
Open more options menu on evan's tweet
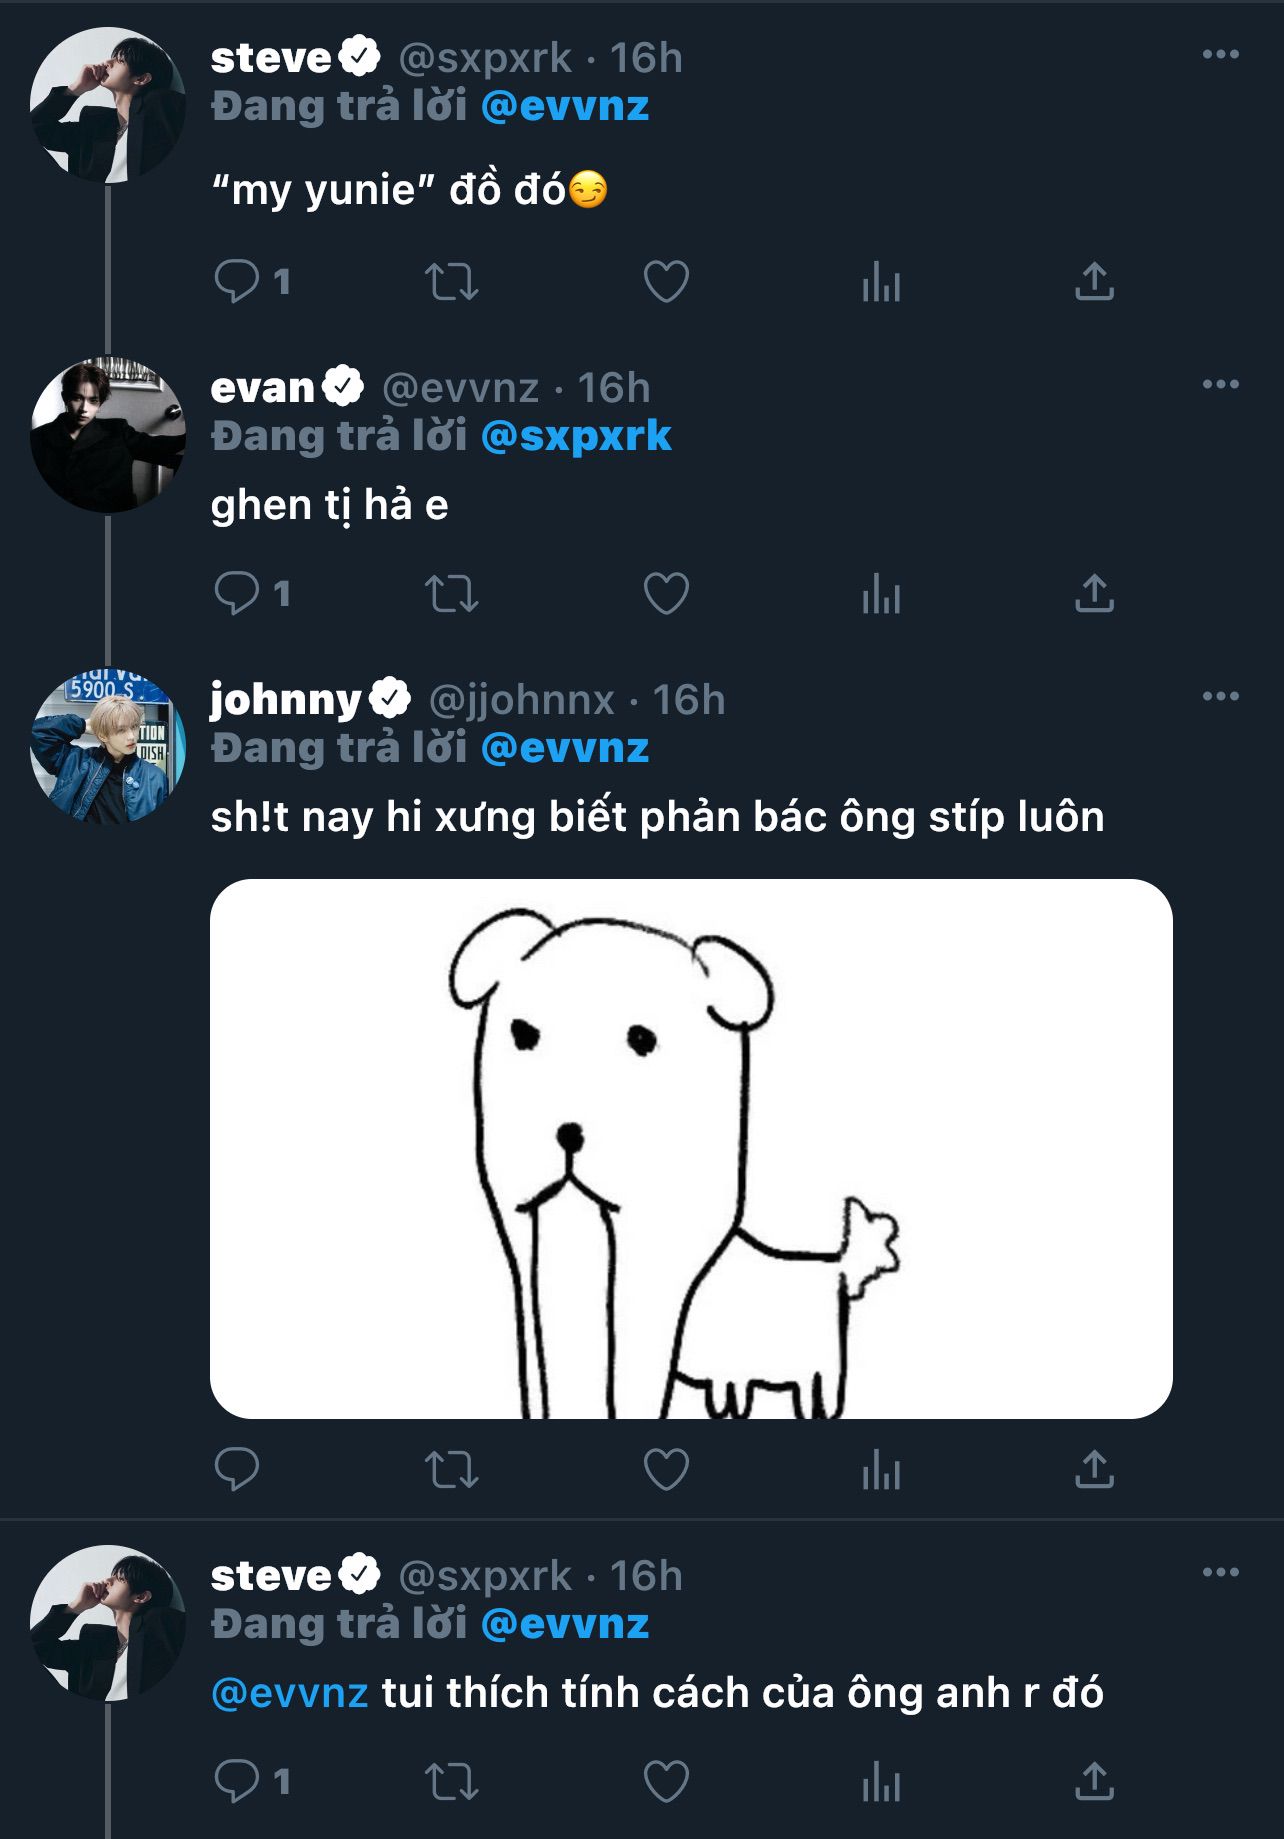[1220, 385]
